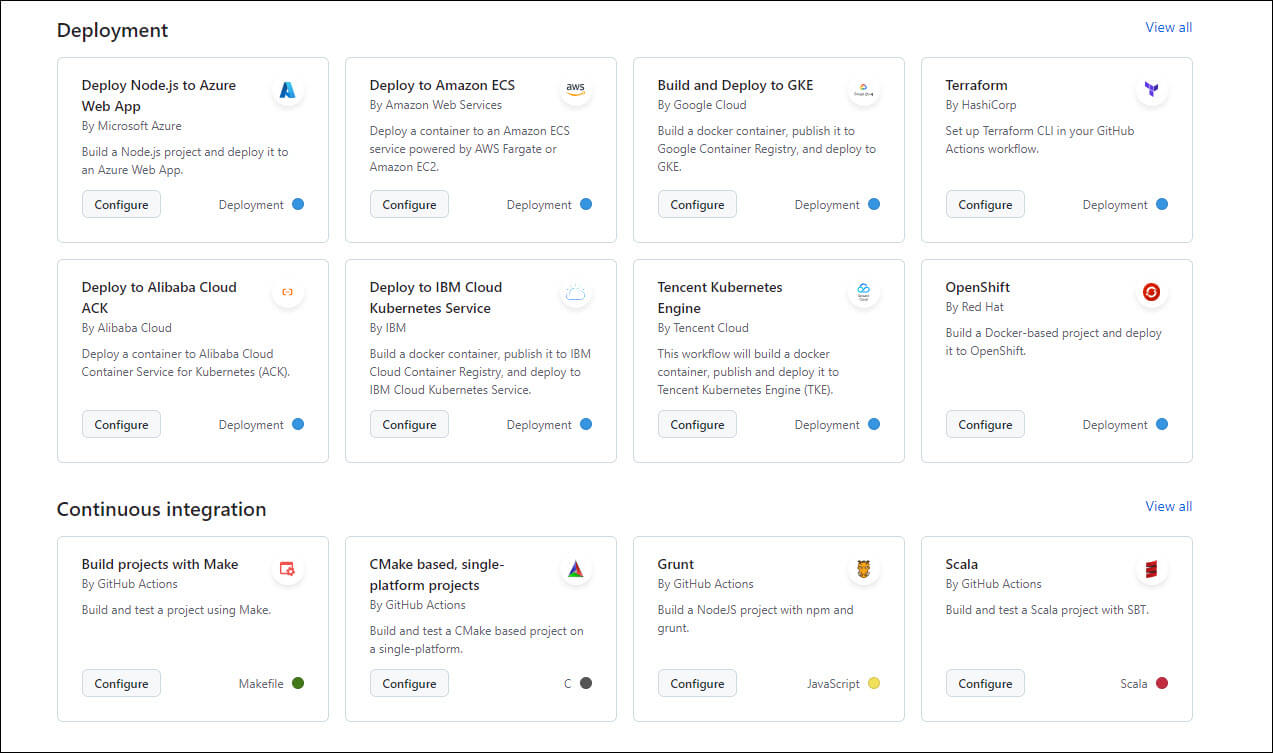The height and width of the screenshot is (753, 1273).
Task: Click the Alibaba Cloud logo icon
Action: point(287,292)
